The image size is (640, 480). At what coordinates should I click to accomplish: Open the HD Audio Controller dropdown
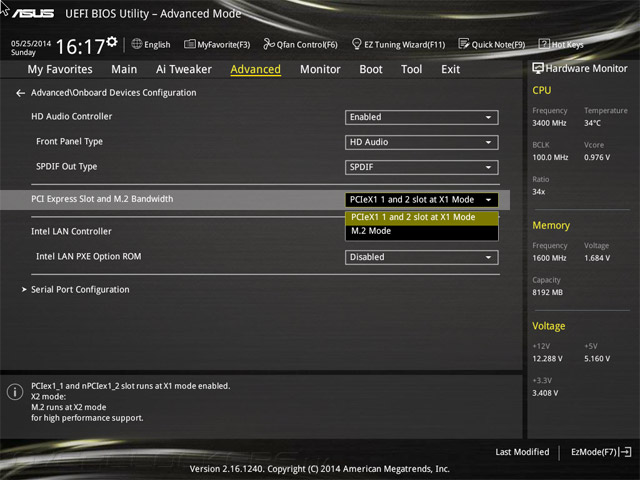coord(422,118)
